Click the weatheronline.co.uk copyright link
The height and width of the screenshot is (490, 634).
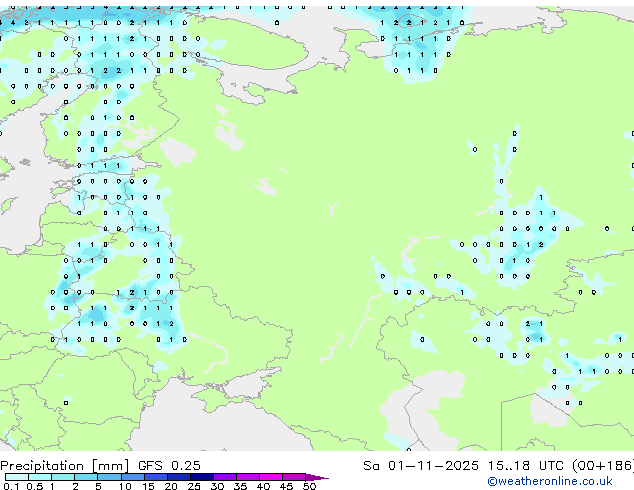click(x=550, y=481)
